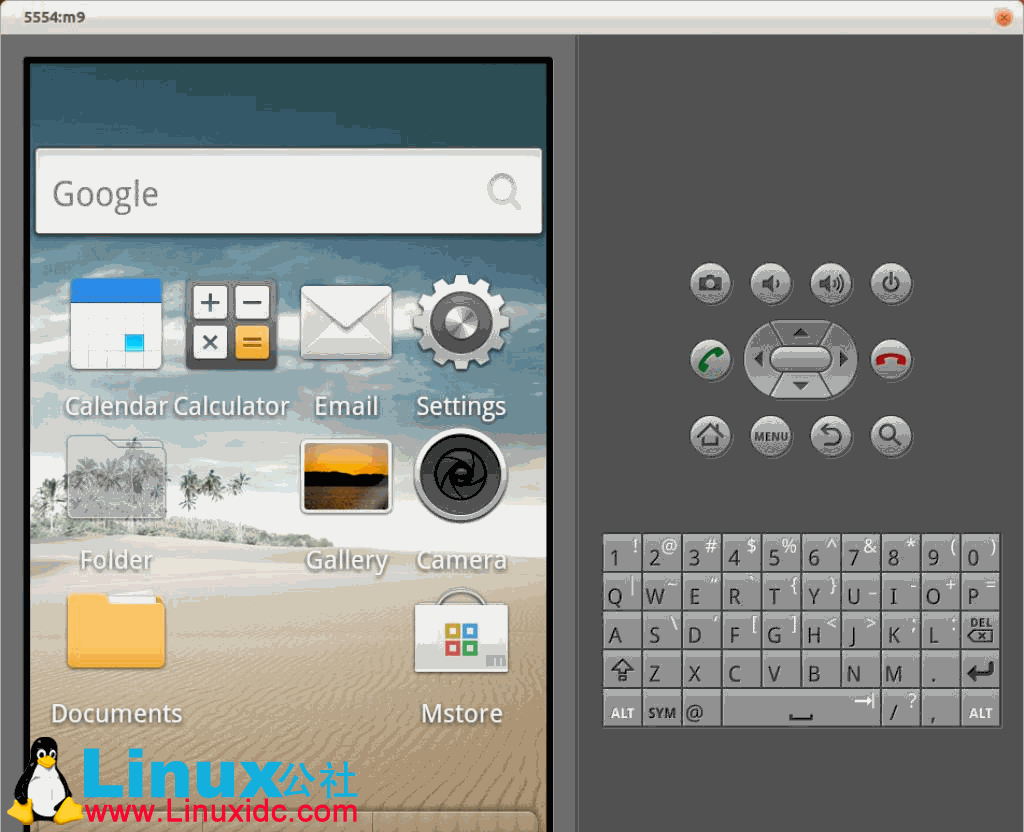Open Android Settings gear icon
The height and width of the screenshot is (832, 1024).
(x=461, y=323)
